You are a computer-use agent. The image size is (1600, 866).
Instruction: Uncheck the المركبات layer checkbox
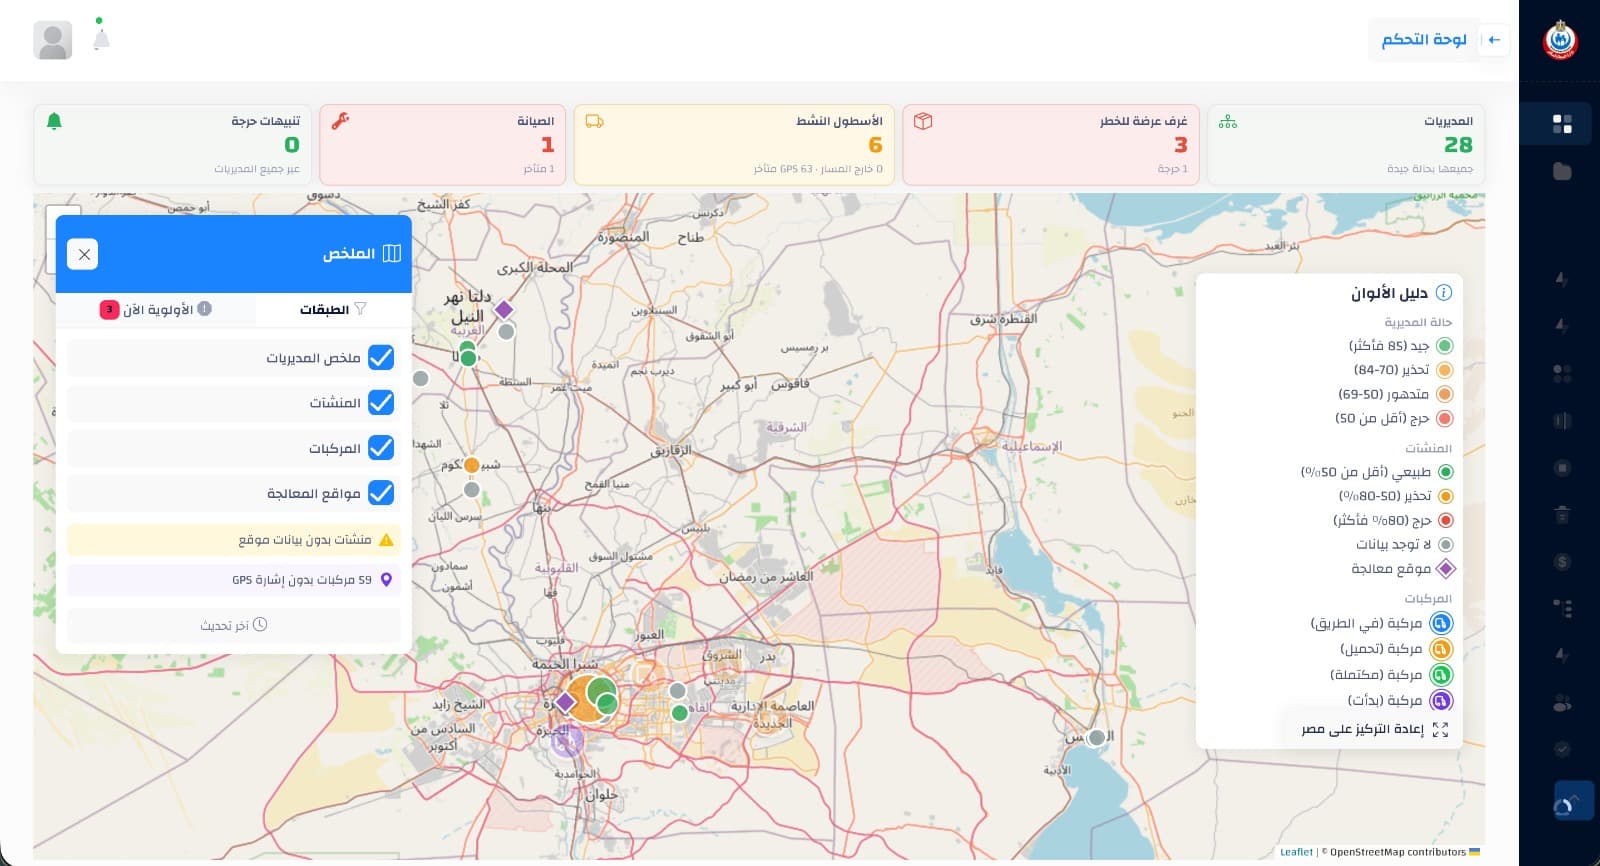tap(381, 447)
